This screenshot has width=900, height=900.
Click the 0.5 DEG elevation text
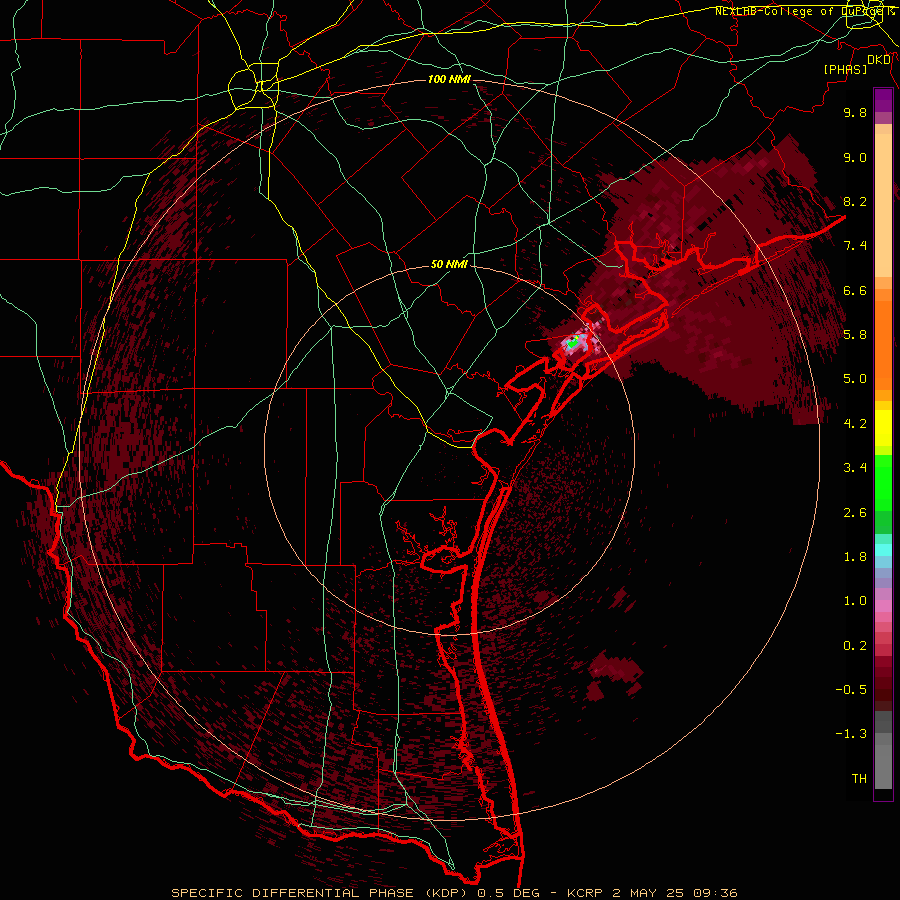pos(509,893)
